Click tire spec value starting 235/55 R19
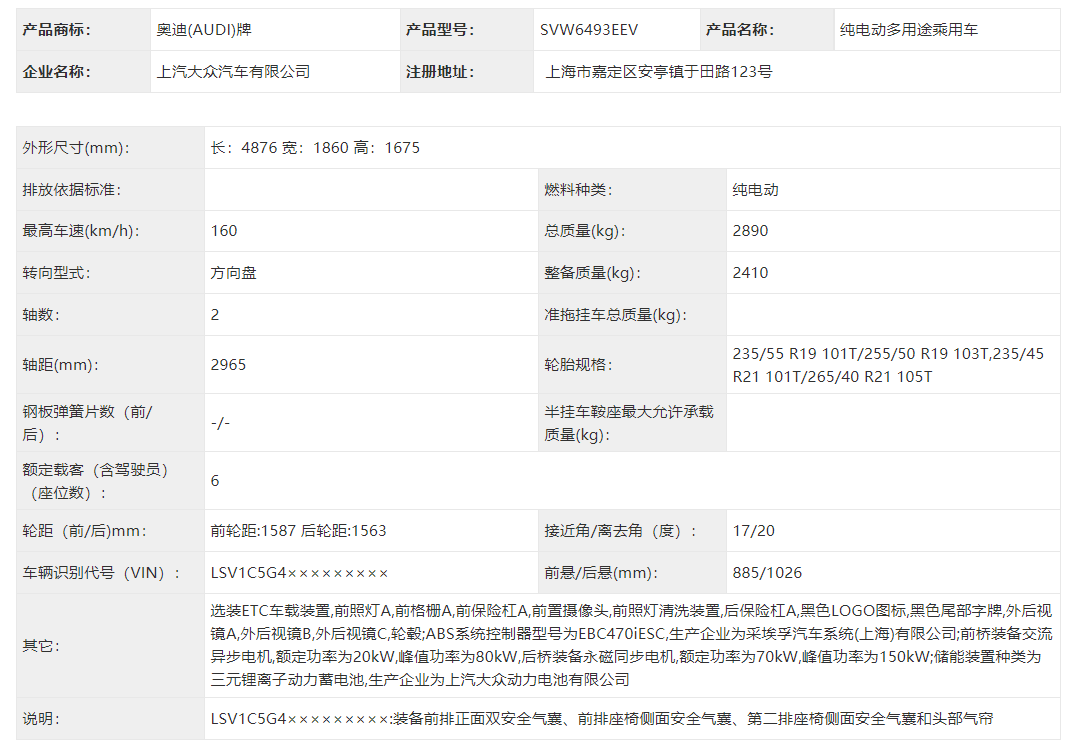Screen dimensions: 1075x746 pos(888,365)
